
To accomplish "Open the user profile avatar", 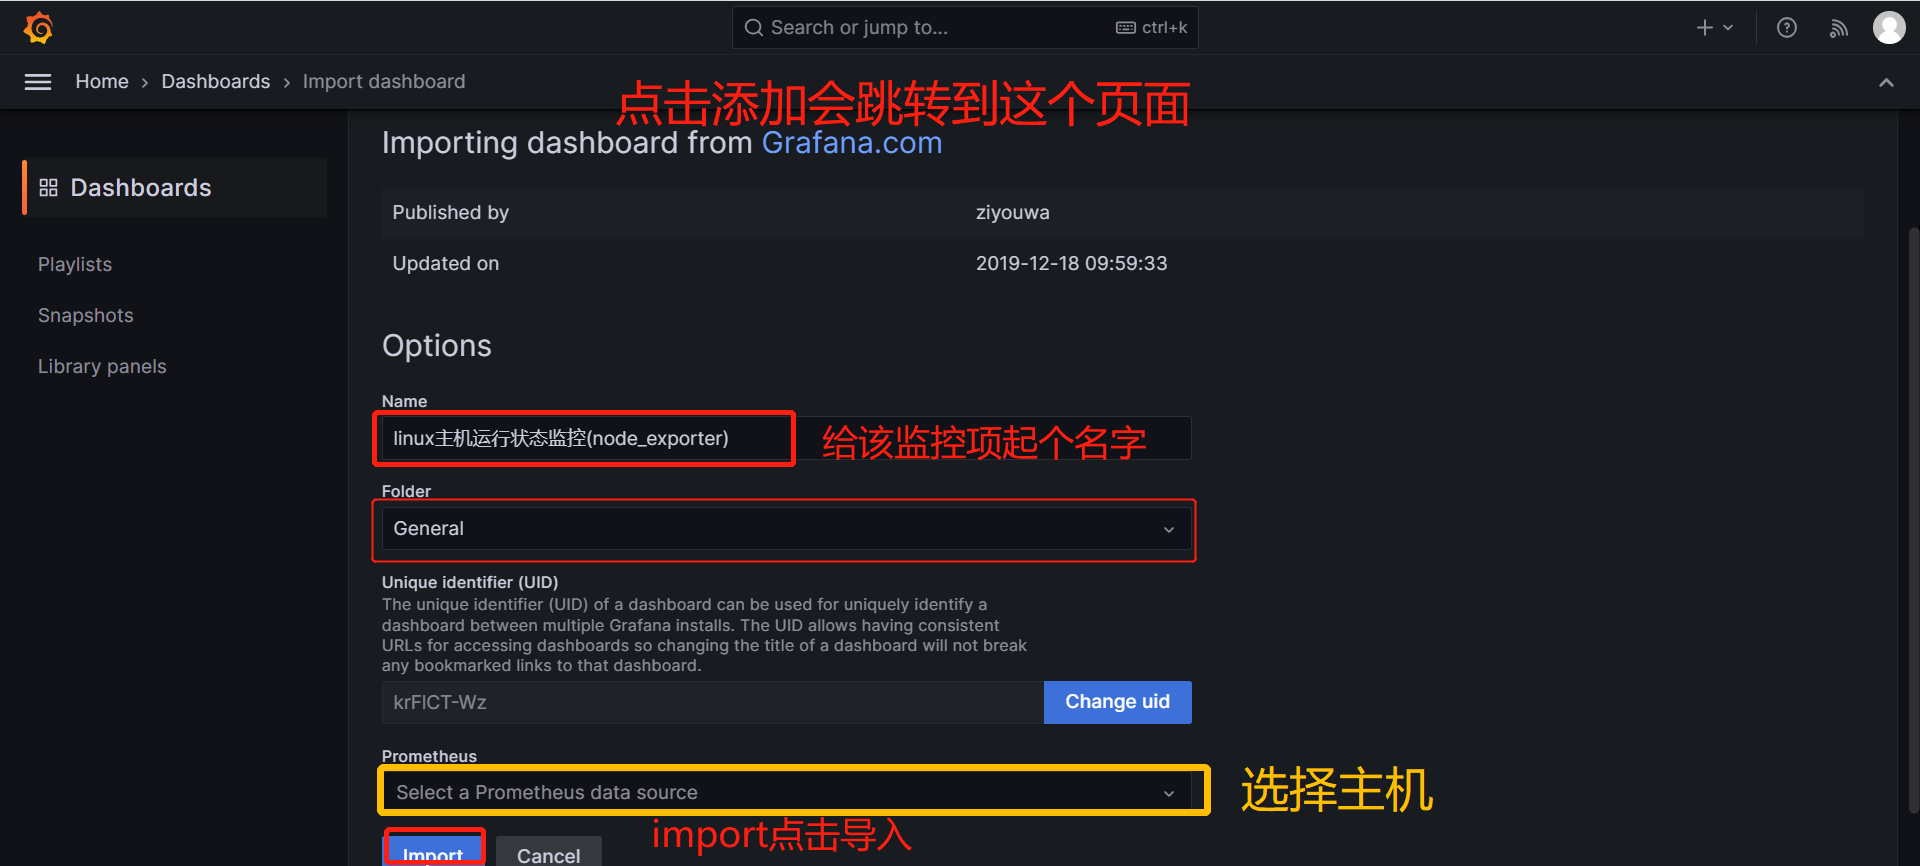I will pyautogui.click(x=1888, y=28).
